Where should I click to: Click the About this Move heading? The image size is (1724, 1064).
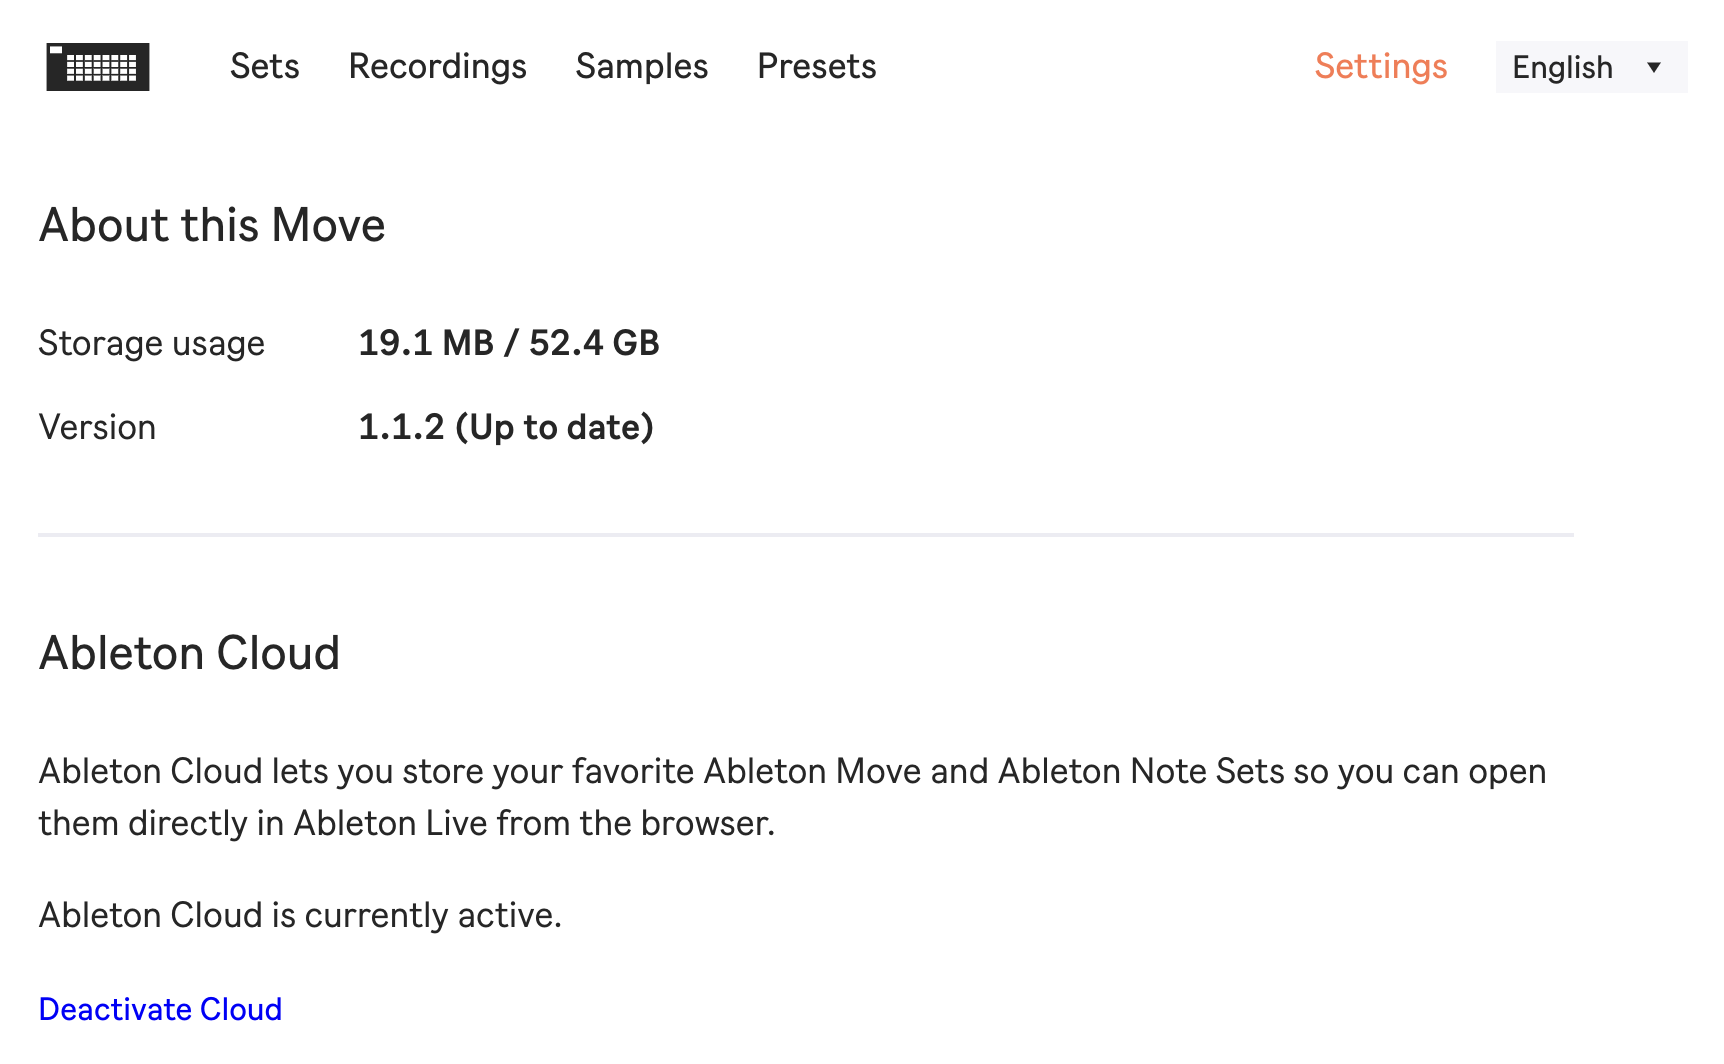[212, 225]
